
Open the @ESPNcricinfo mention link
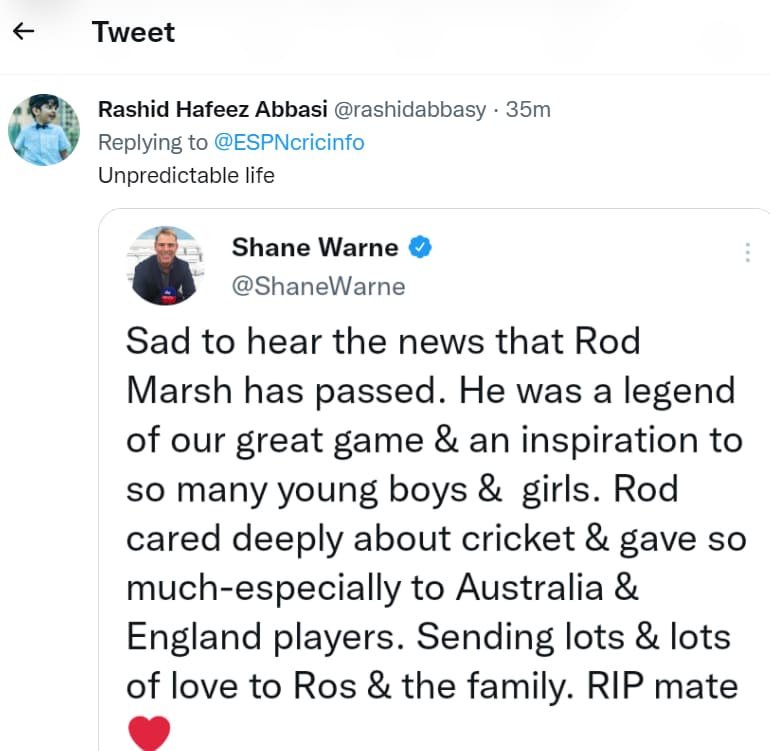pos(289,142)
